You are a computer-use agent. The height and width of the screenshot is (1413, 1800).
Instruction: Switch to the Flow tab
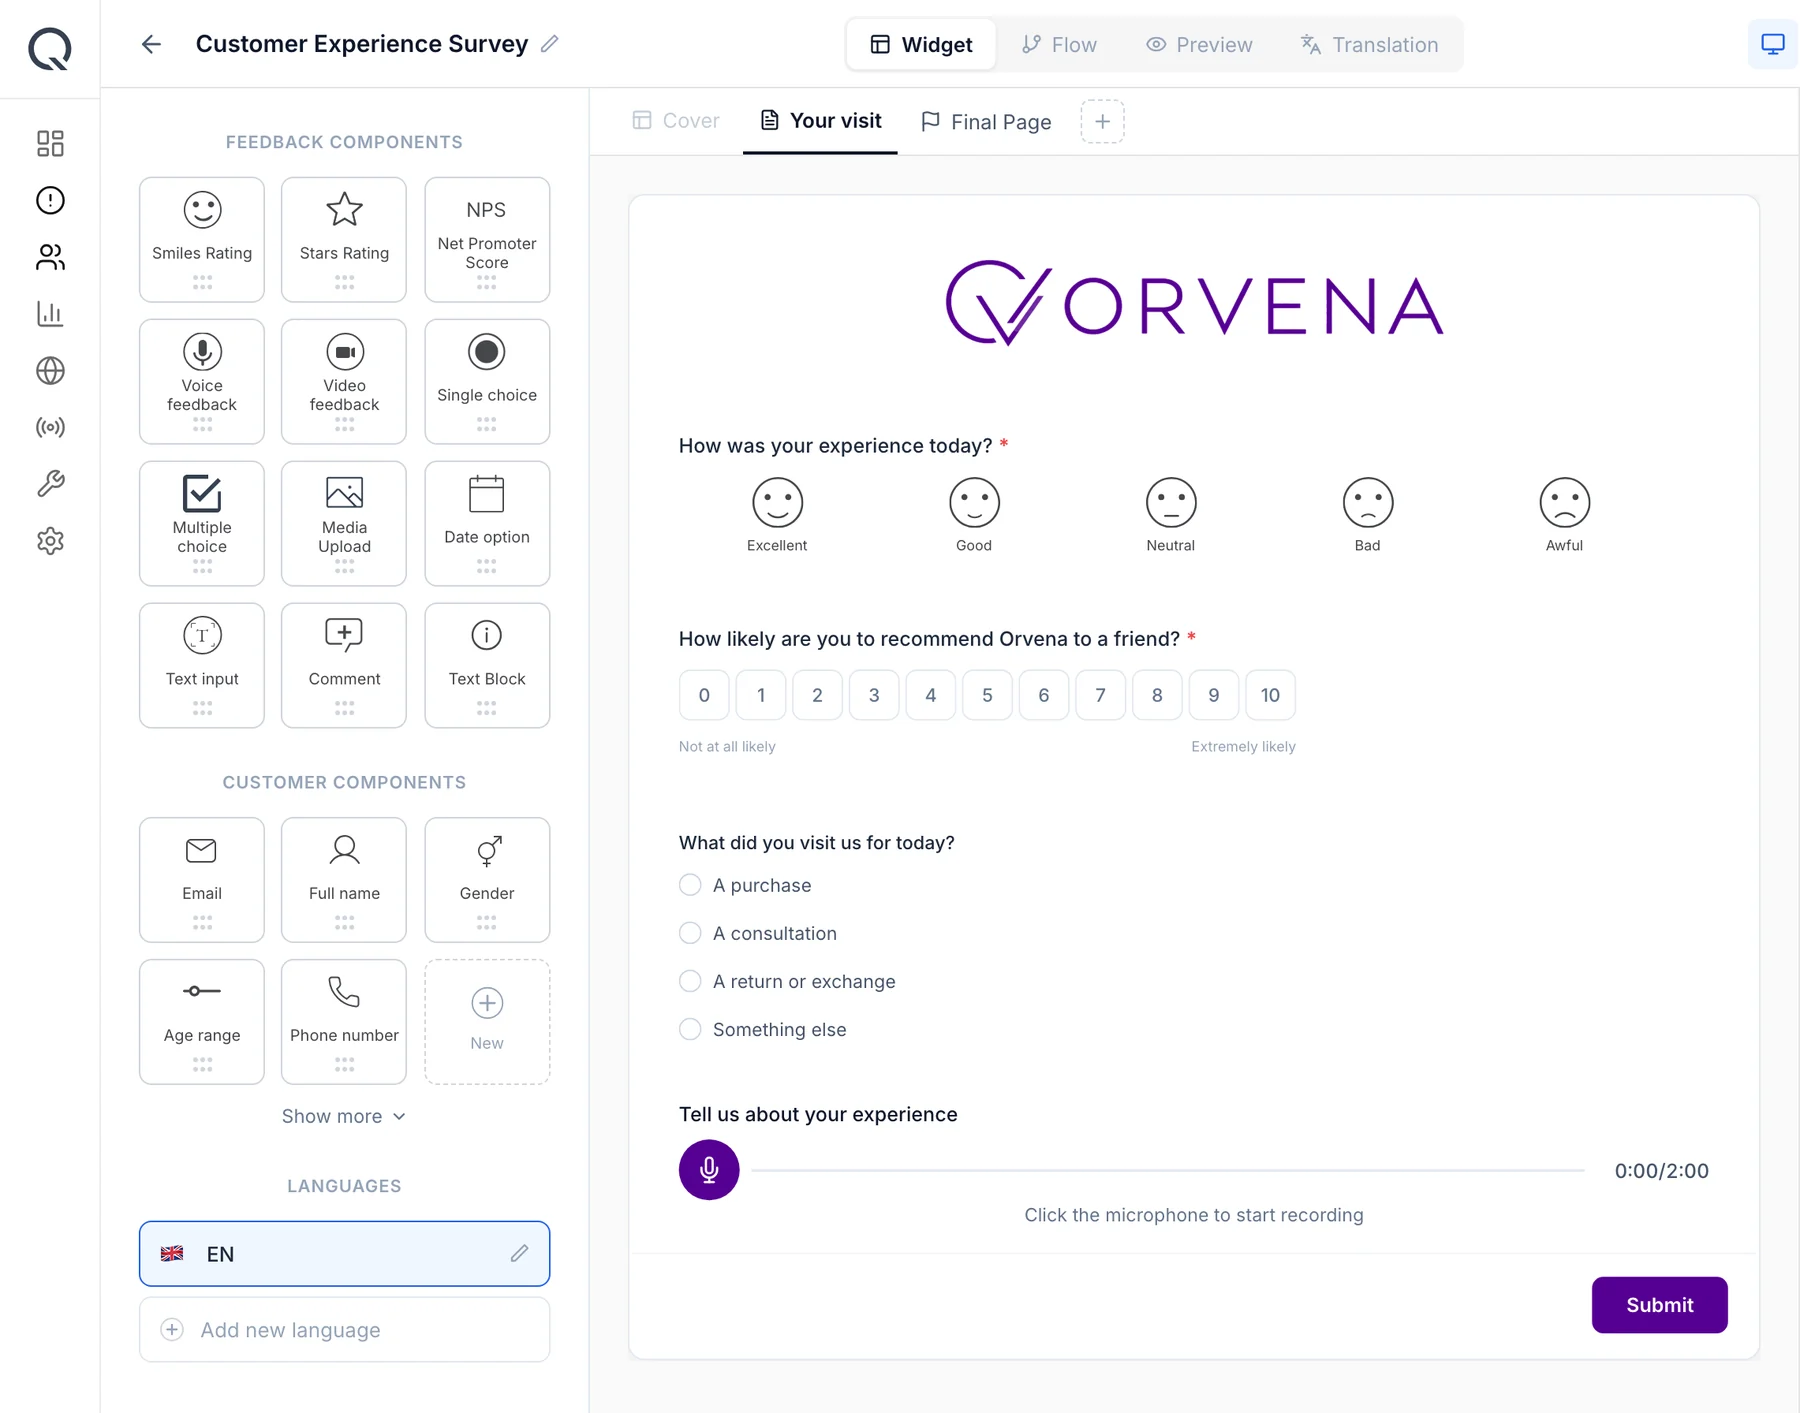(1059, 44)
